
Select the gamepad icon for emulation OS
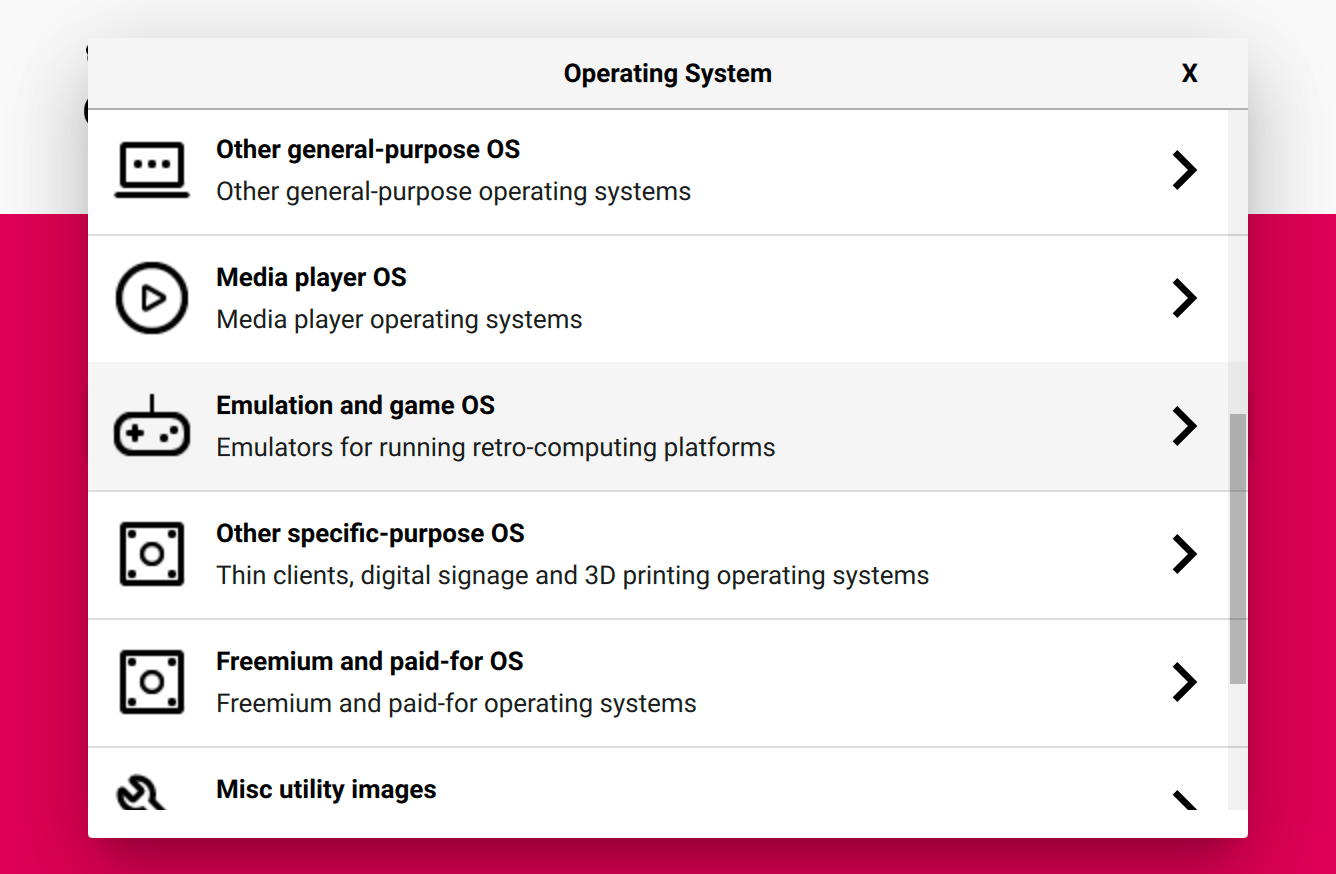[x=152, y=427]
